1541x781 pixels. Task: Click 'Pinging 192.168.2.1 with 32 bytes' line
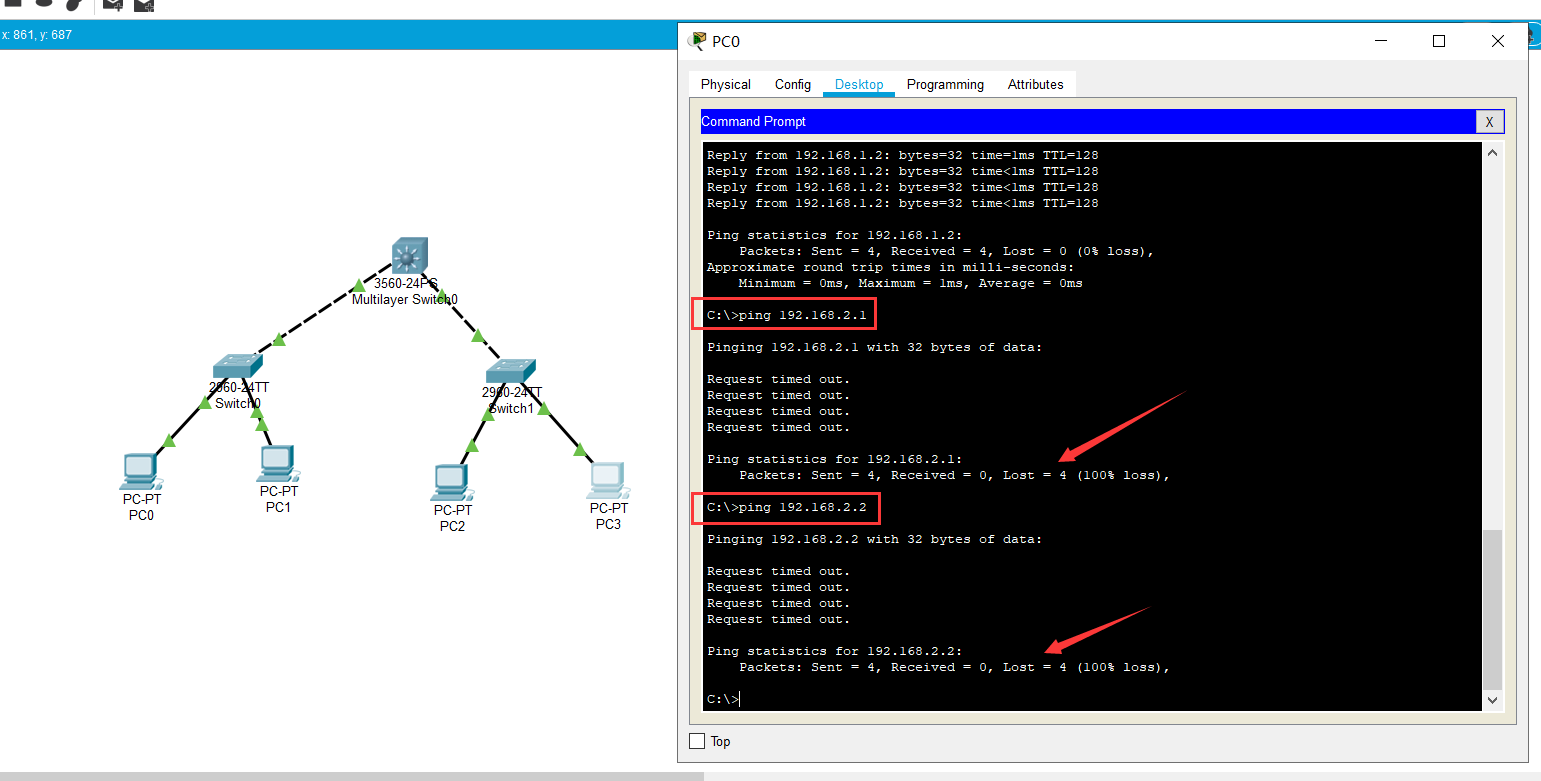tap(874, 347)
